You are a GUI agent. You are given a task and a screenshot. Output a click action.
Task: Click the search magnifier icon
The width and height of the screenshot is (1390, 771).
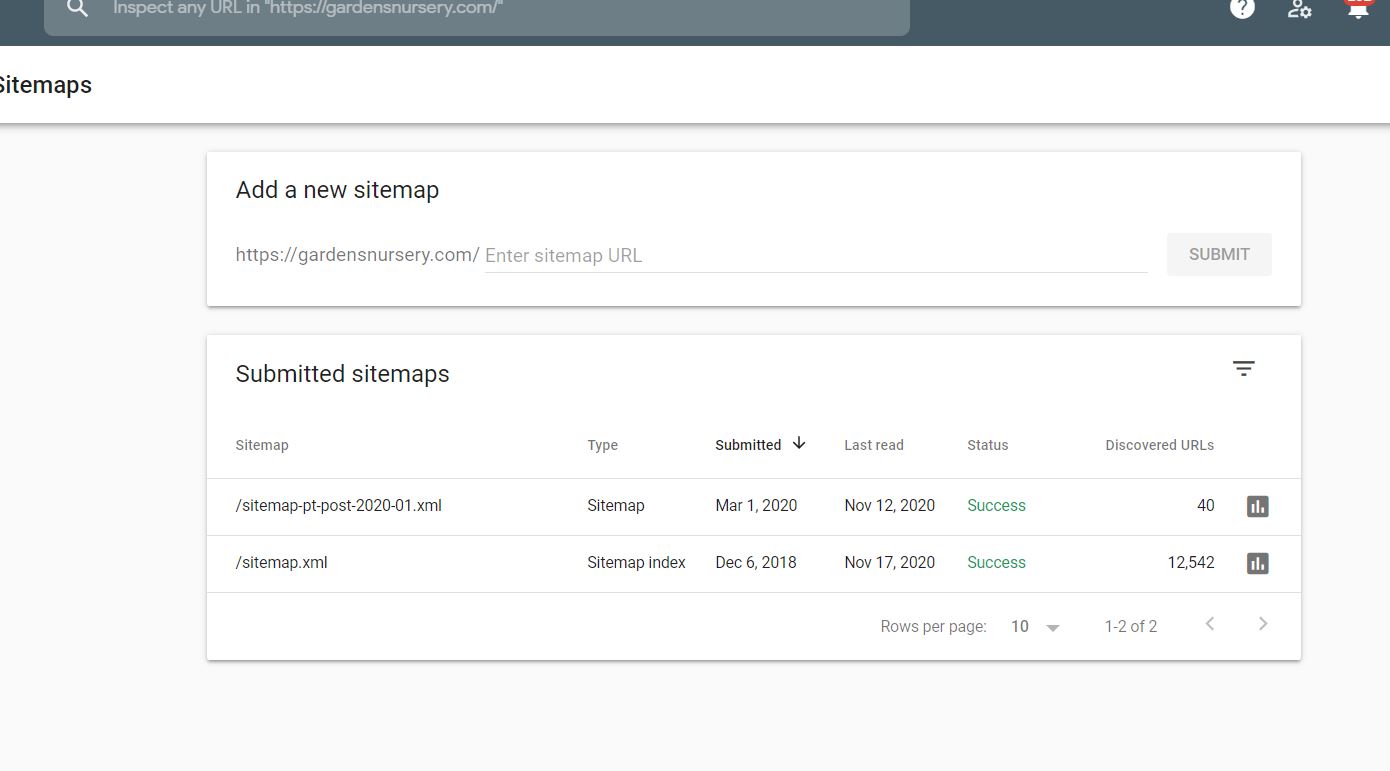(x=77, y=9)
